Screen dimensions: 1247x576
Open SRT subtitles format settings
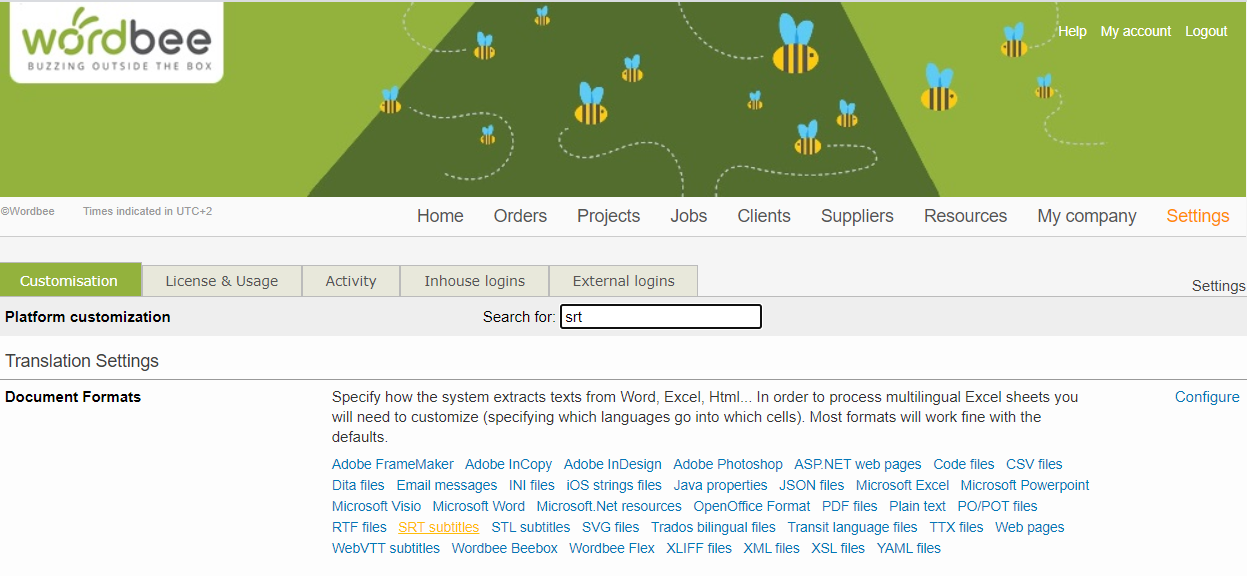coord(438,527)
